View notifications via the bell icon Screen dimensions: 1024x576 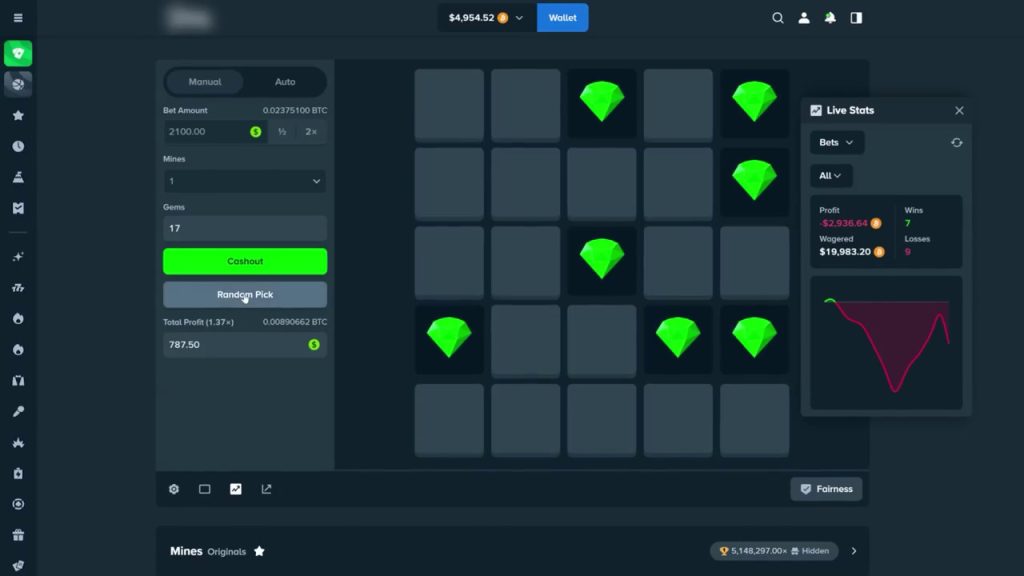[x=830, y=18]
